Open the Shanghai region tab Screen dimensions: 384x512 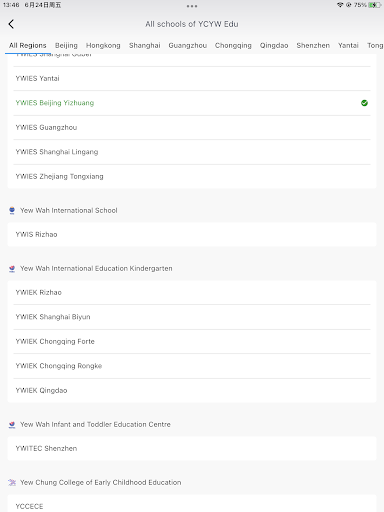[x=145, y=45]
